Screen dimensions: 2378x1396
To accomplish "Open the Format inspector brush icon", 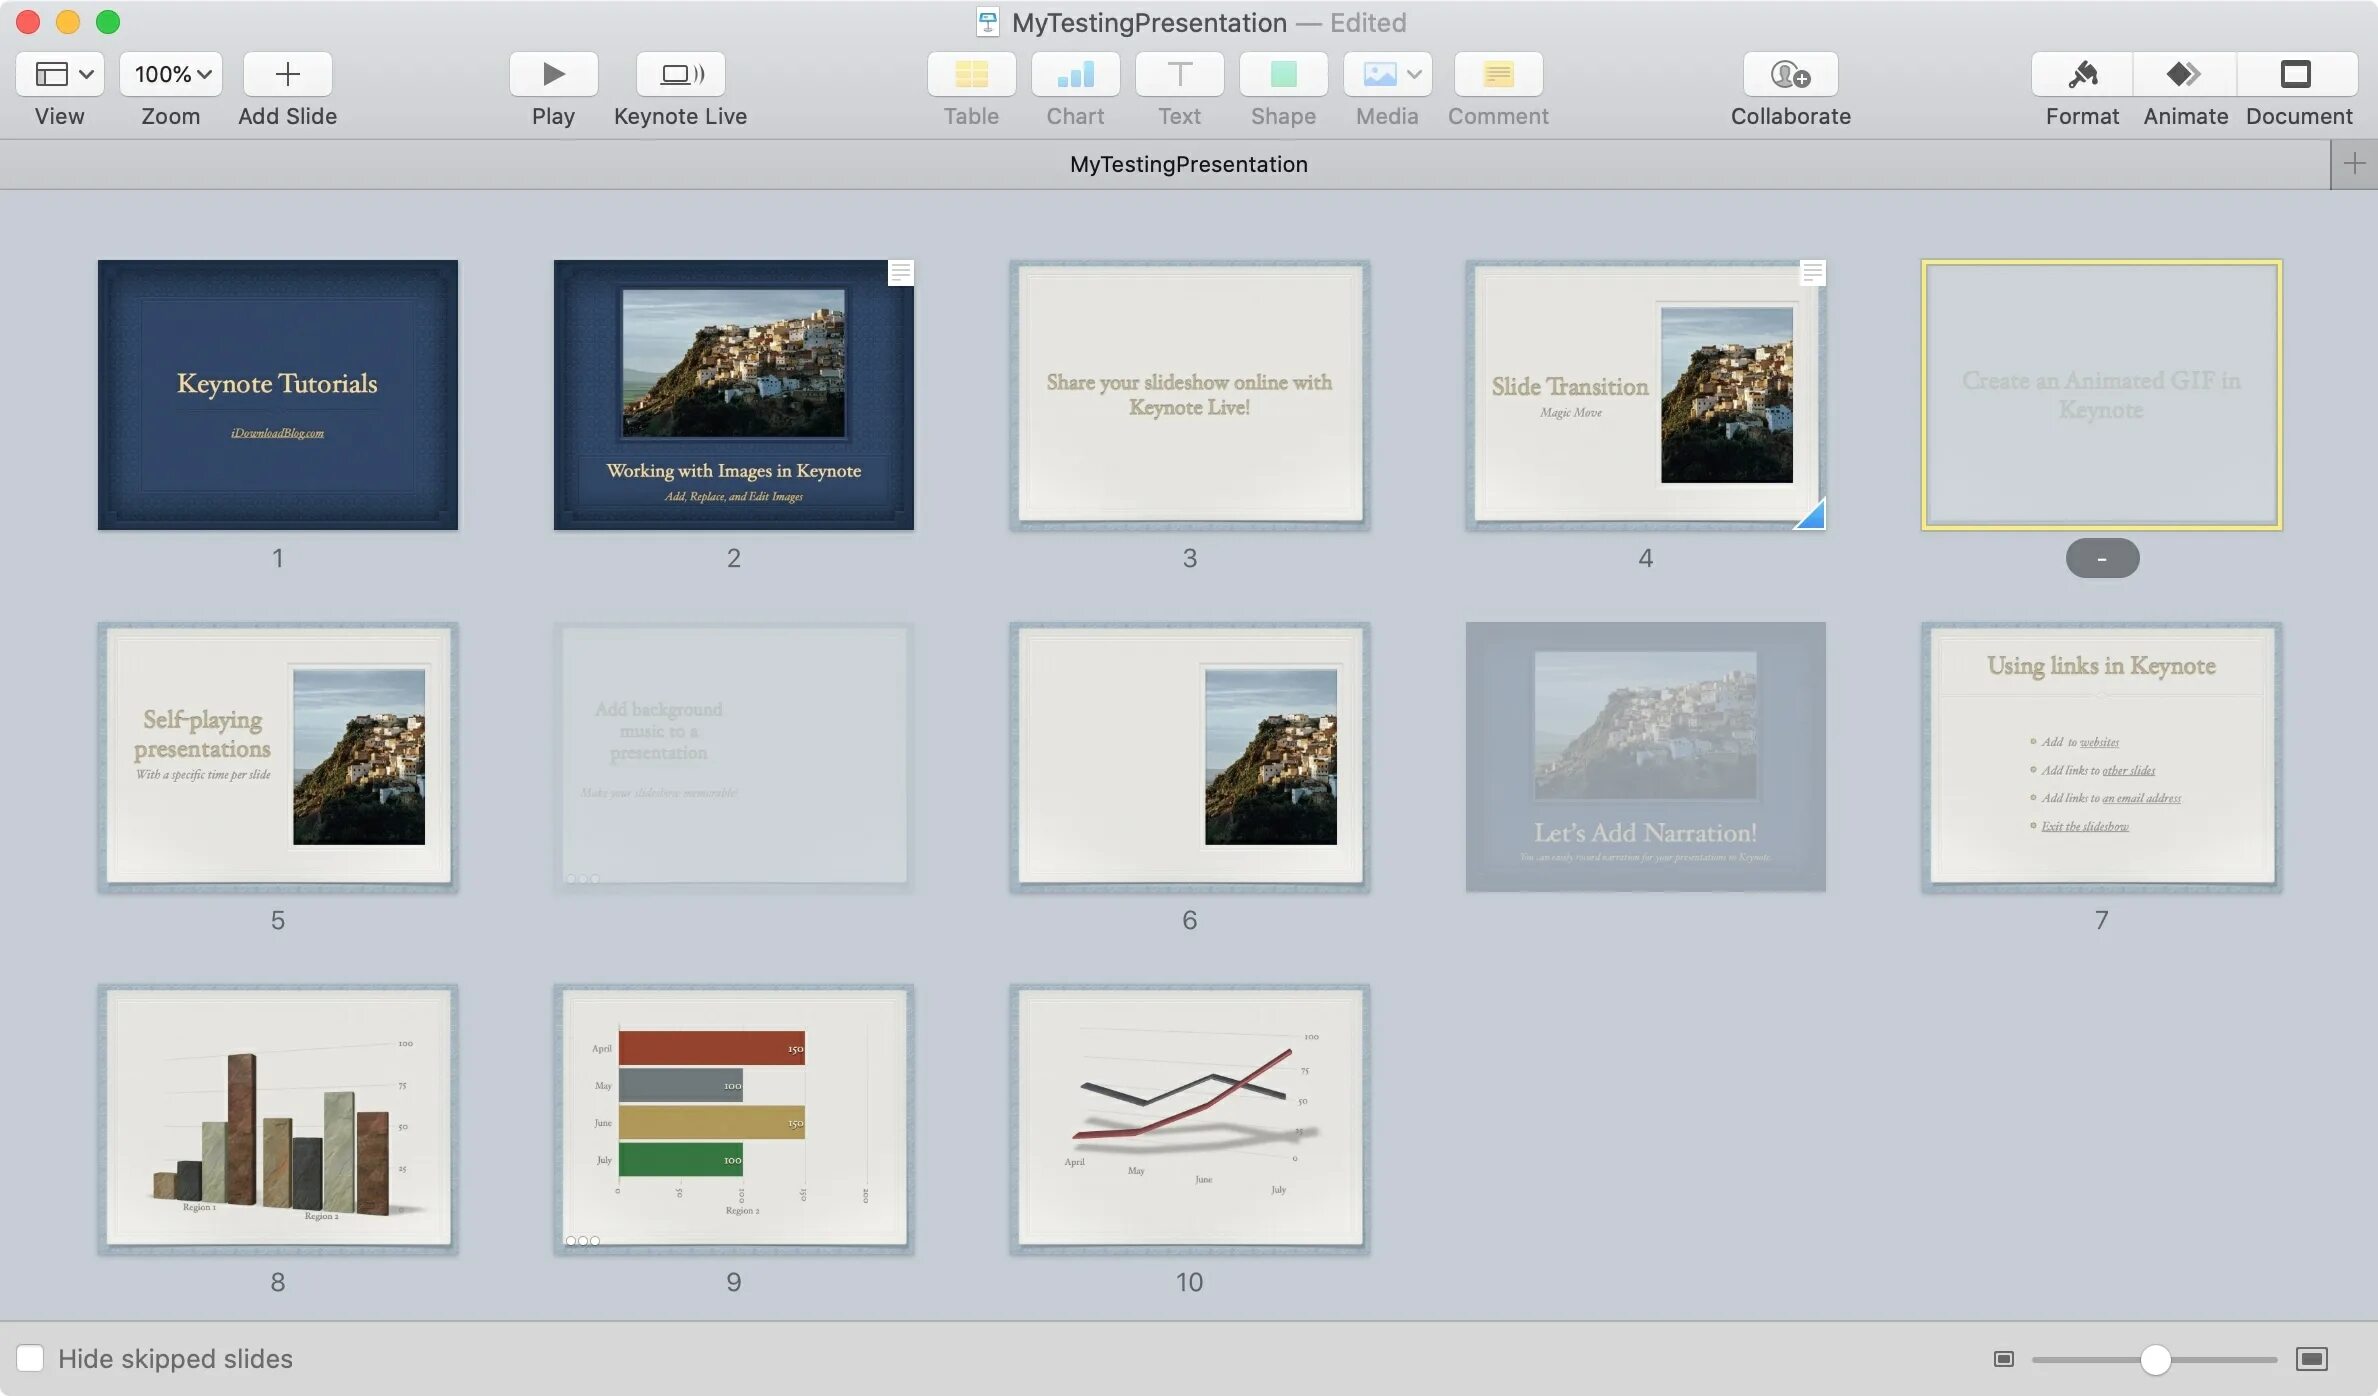I will pos(2082,74).
